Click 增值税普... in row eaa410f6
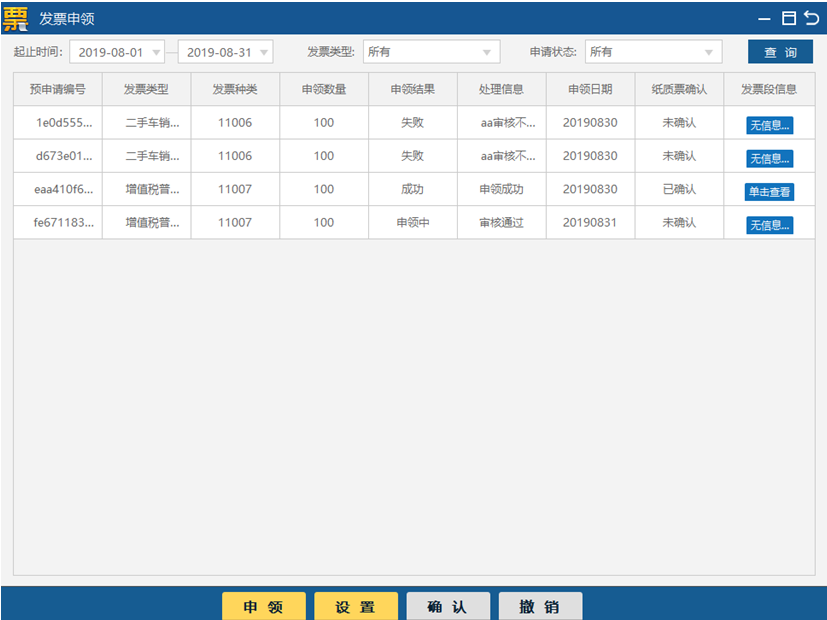This screenshot has width=827, height=620. click(x=152, y=189)
